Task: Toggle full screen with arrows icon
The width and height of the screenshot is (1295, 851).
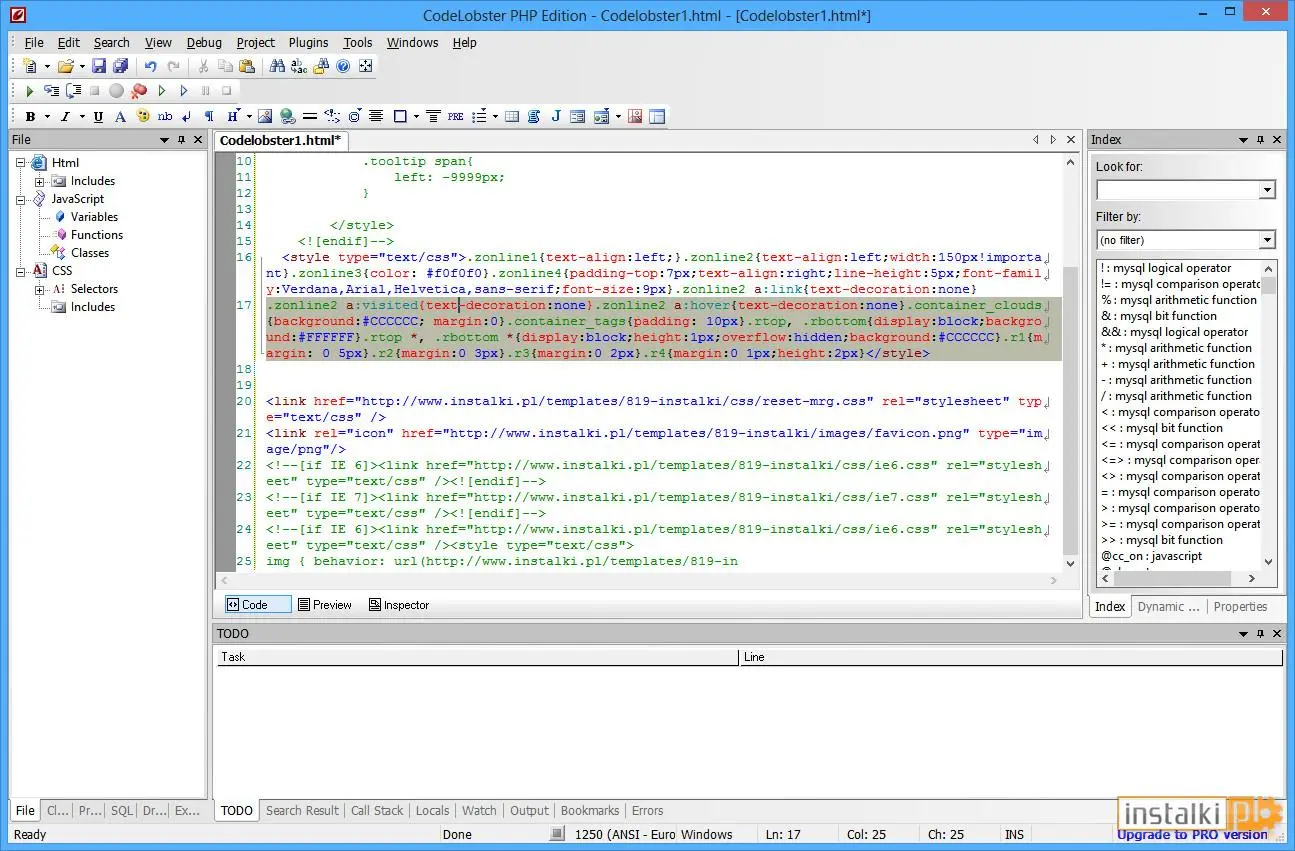Action: [365, 66]
